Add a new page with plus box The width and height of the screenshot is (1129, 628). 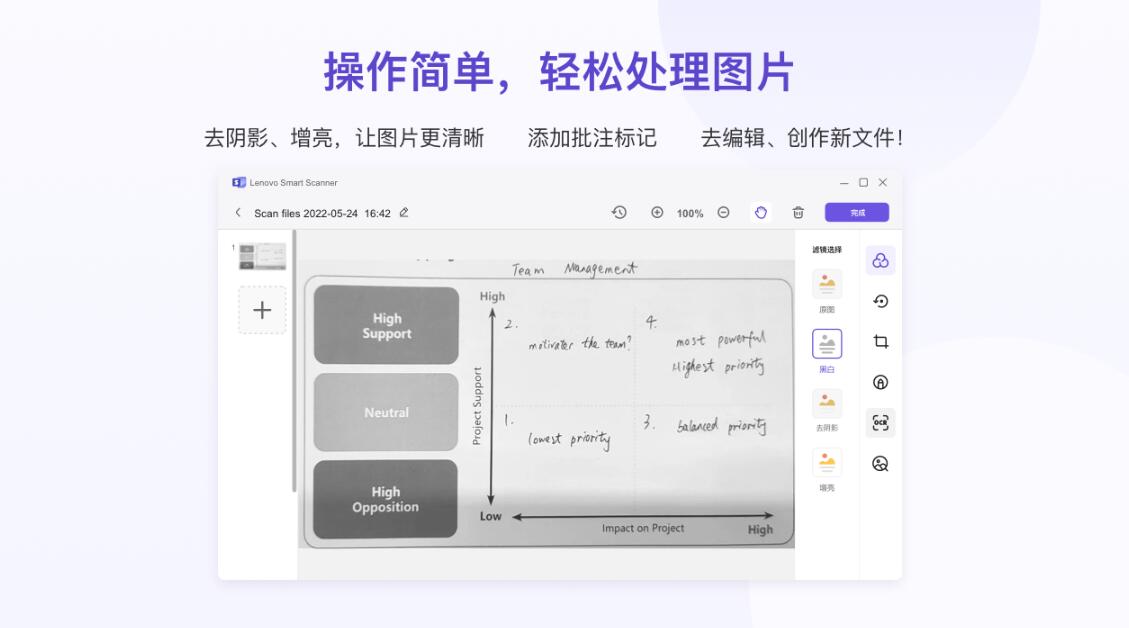(x=262, y=310)
